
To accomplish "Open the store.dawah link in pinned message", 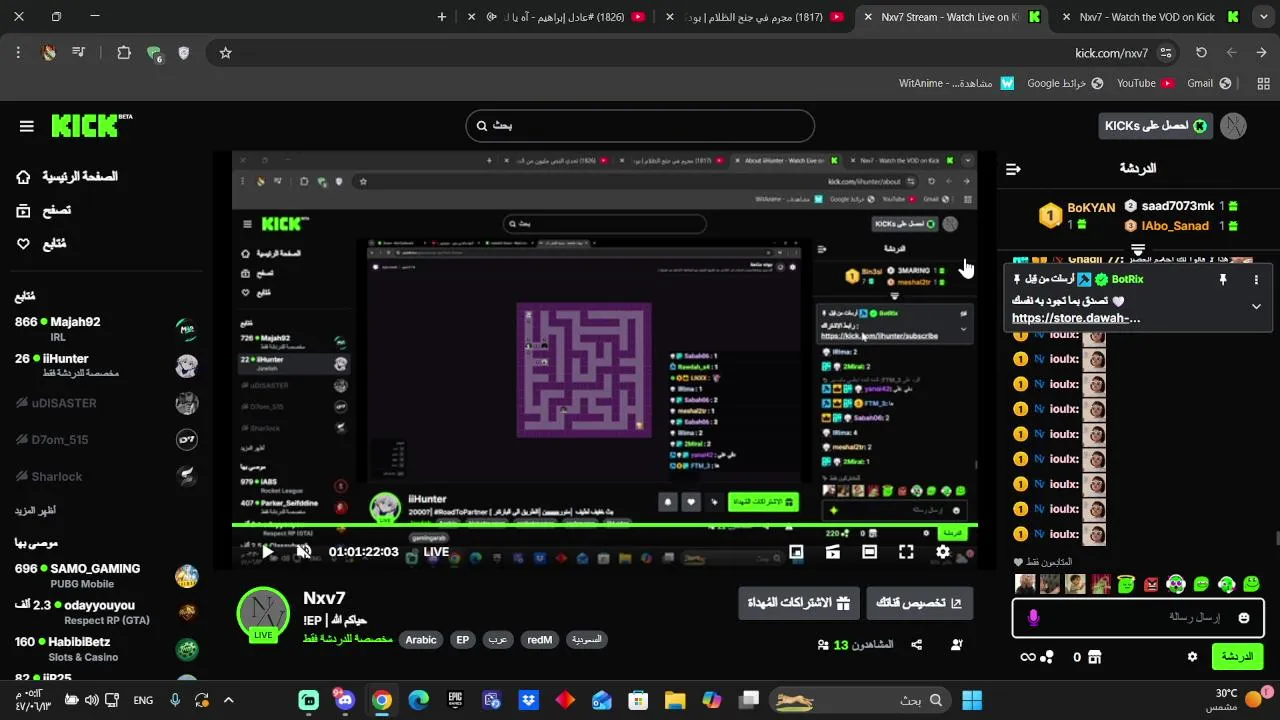I will [1076, 318].
